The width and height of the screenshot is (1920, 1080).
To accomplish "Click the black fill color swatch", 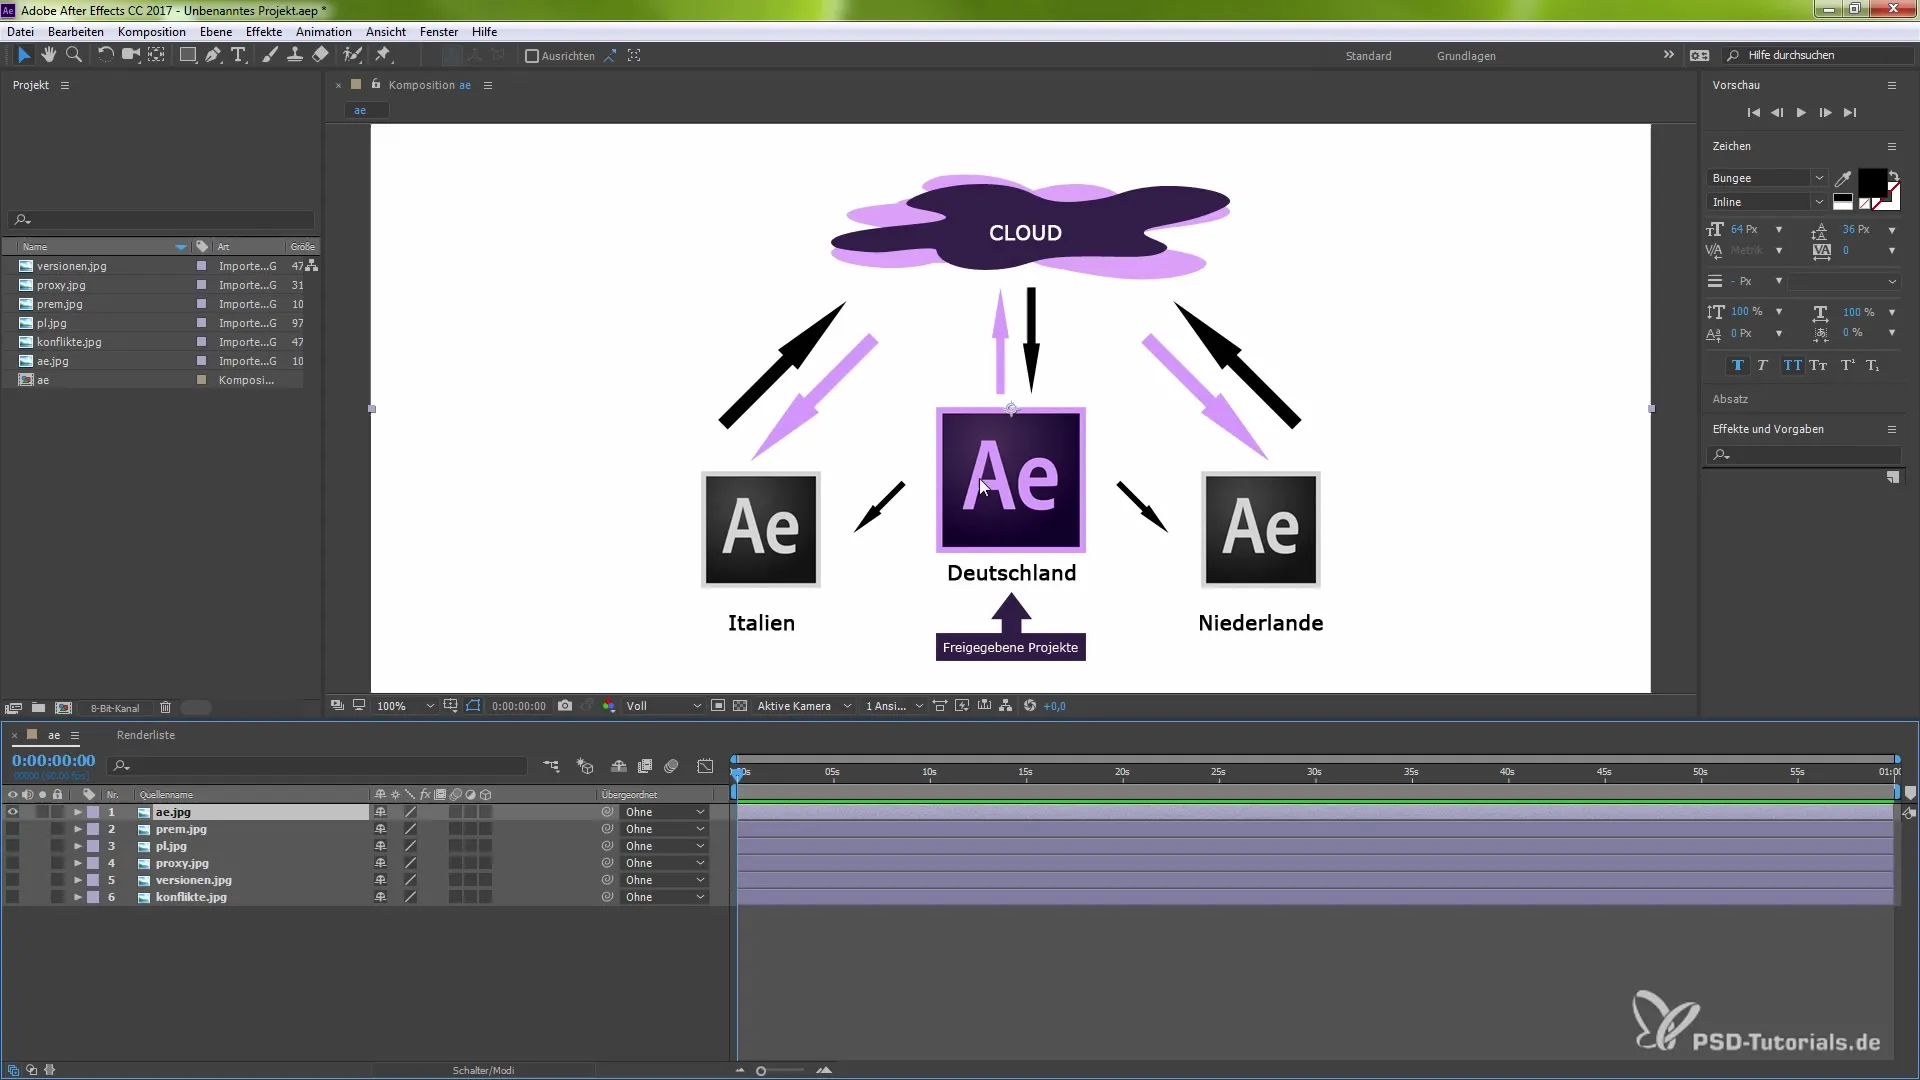I will [x=1872, y=182].
